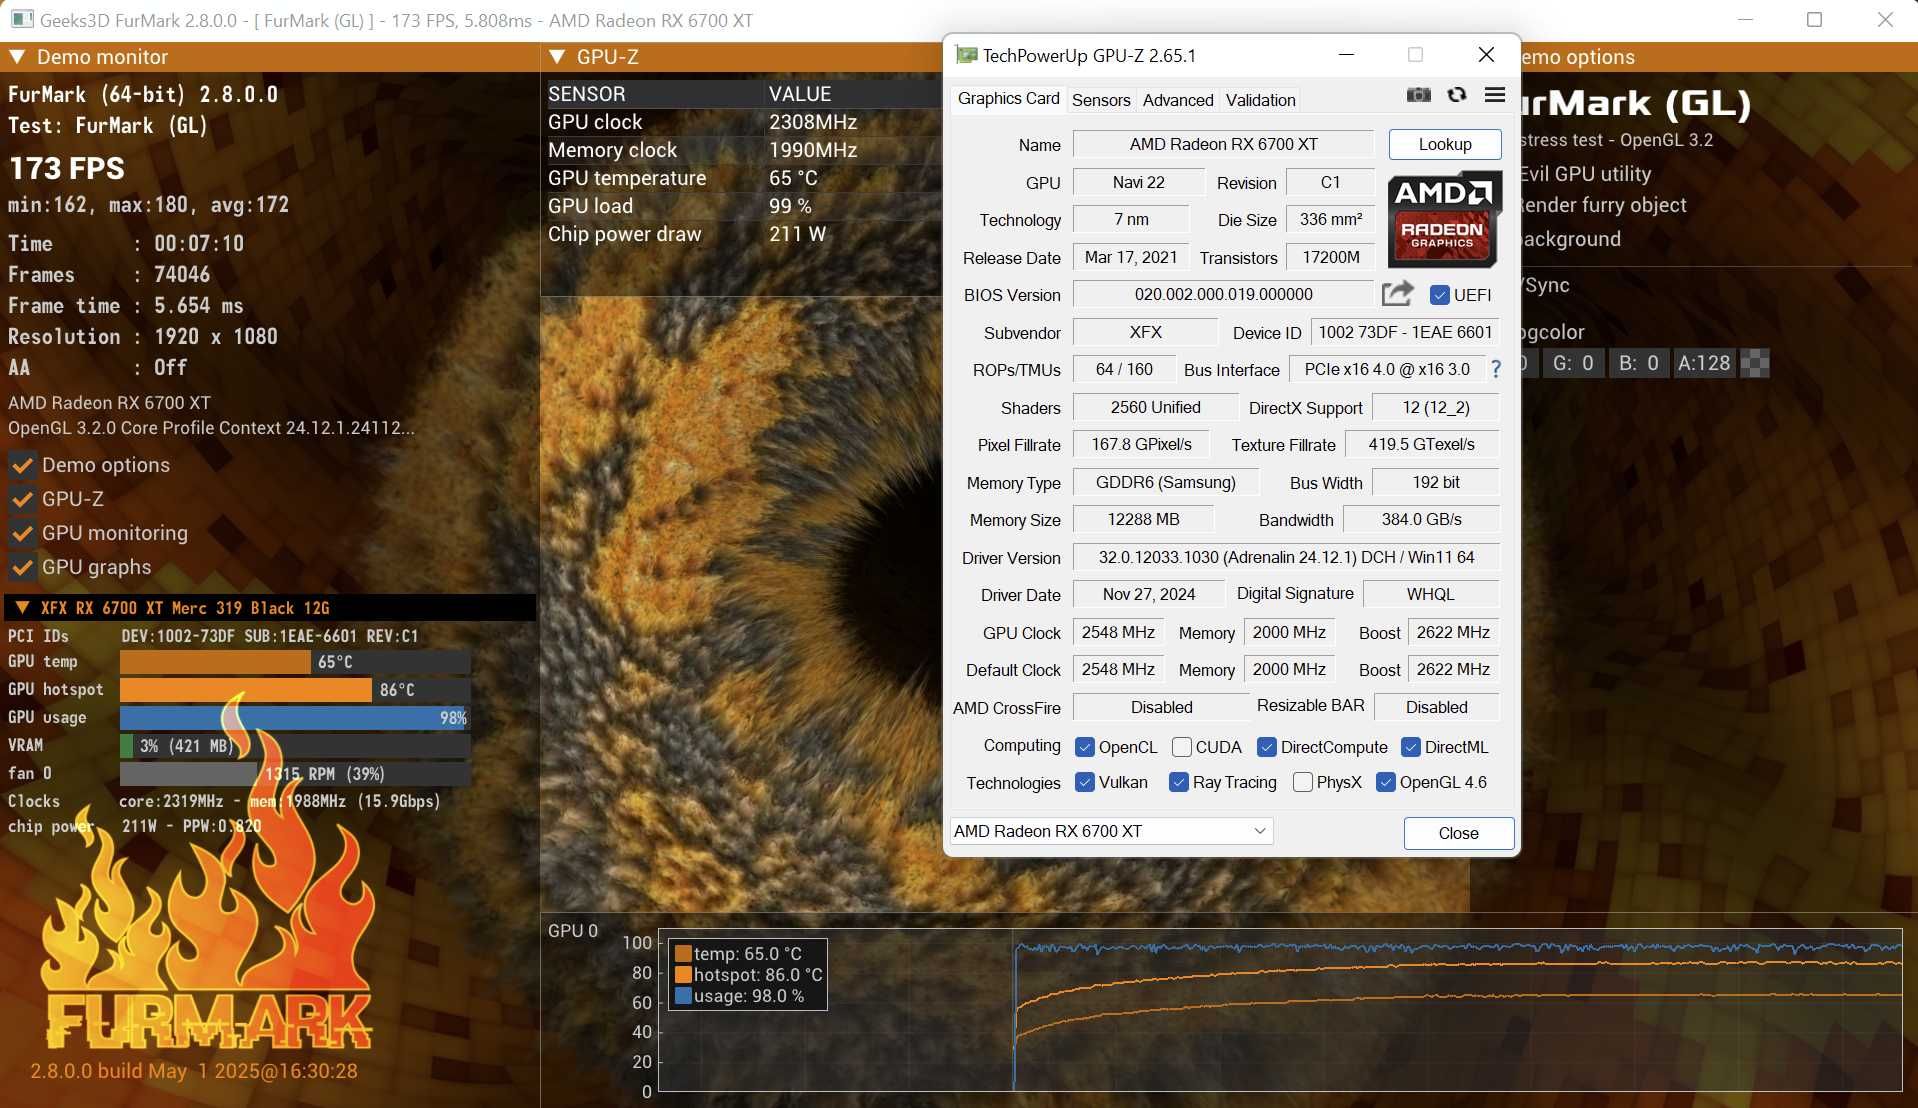This screenshot has width=1918, height=1108.
Task: Collapse the FurMark GPU-Z panel
Action: (x=557, y=57)
